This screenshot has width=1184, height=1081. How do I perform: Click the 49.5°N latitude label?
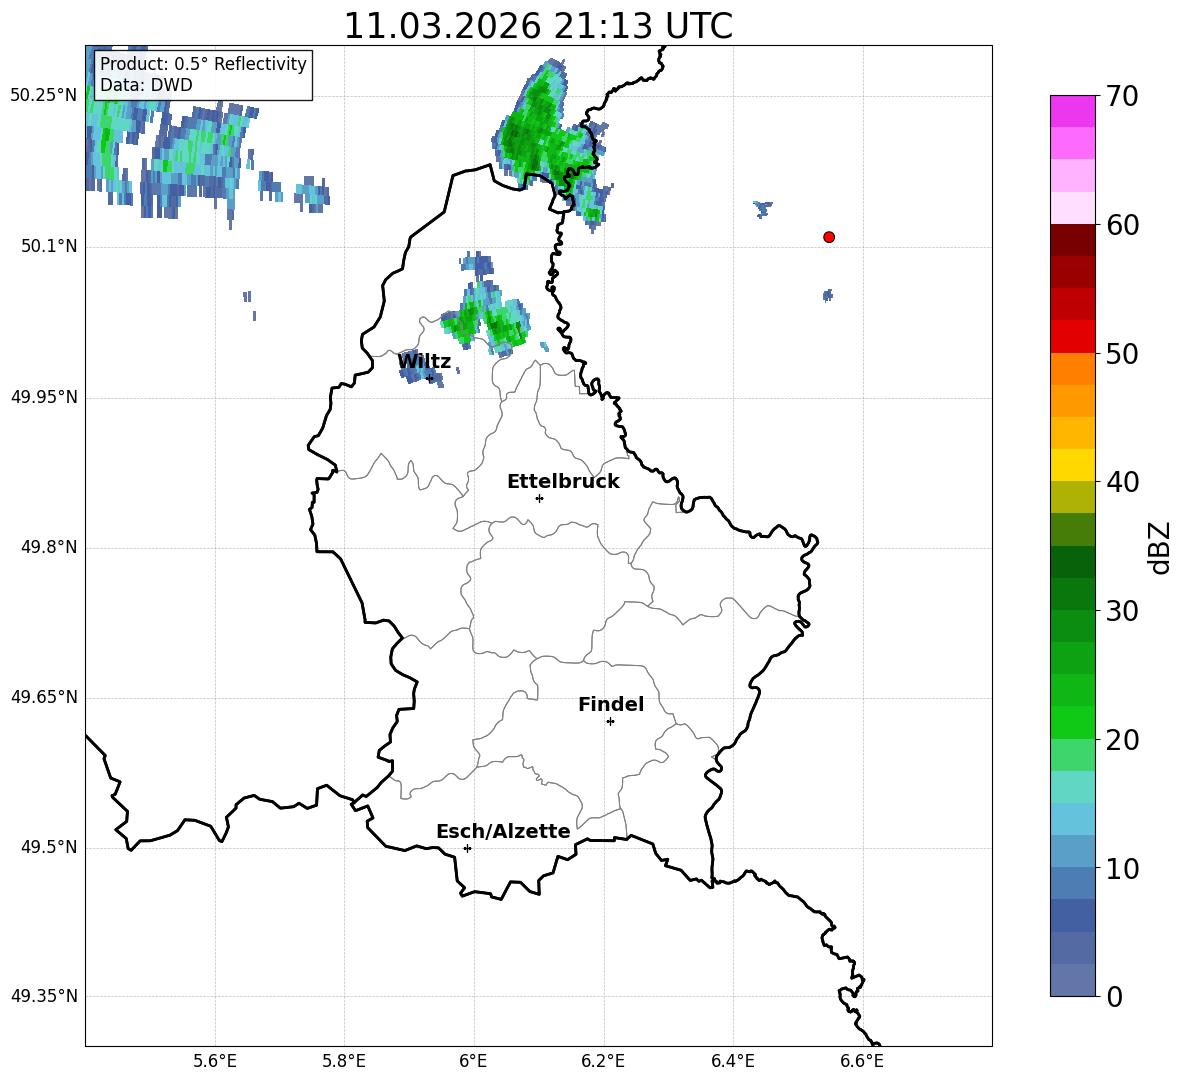click(x=49, y=848)
